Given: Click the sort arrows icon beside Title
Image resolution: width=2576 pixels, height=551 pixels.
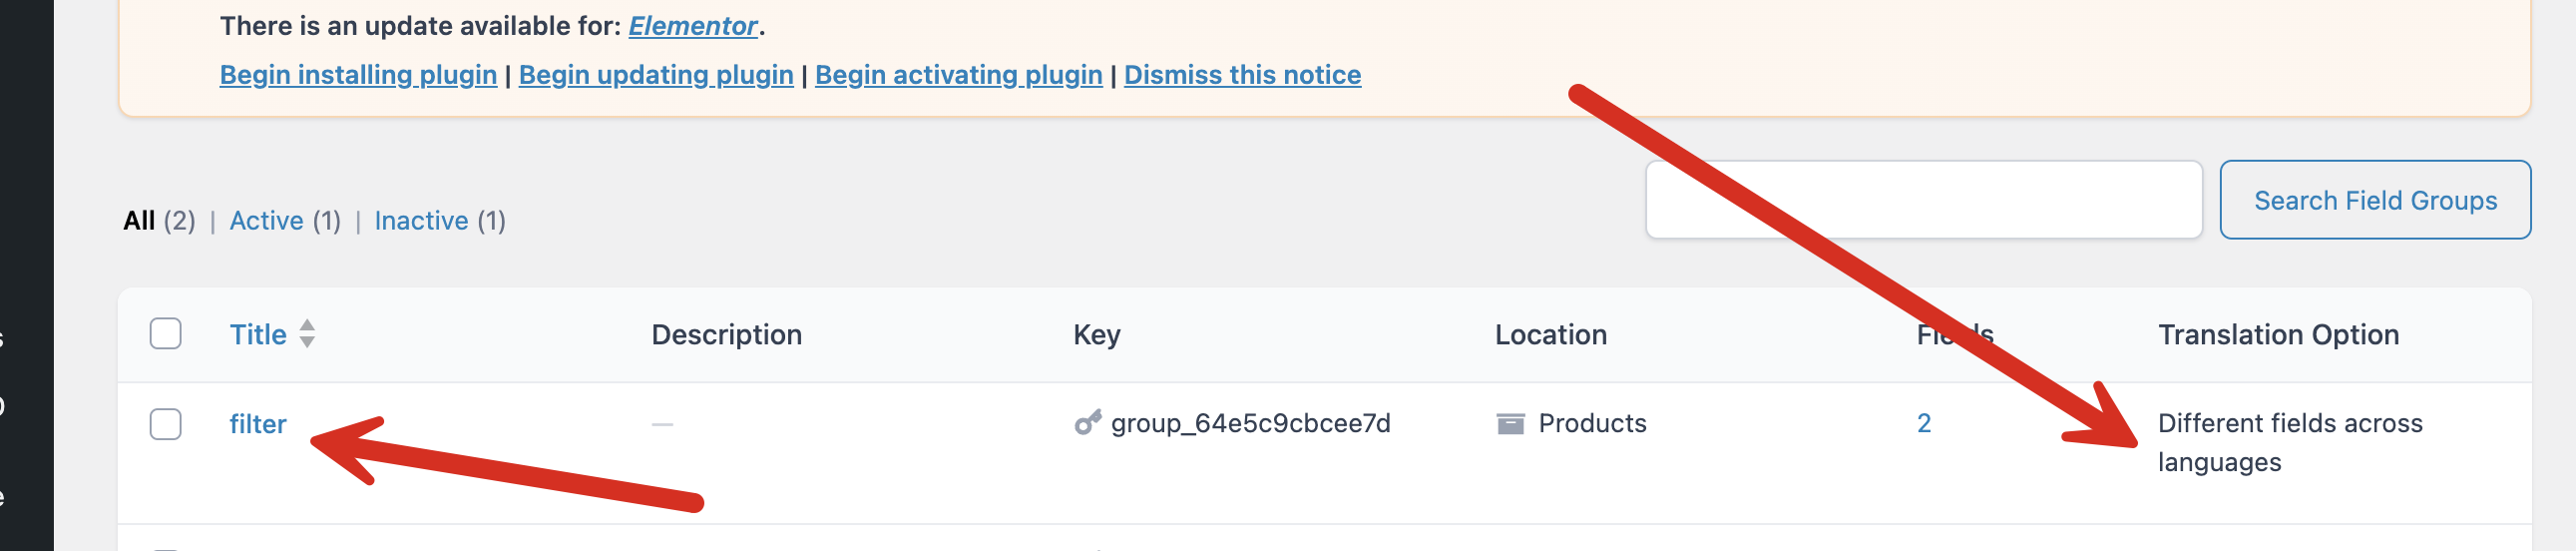Looking at the screenshot, I should coord(307,334).
